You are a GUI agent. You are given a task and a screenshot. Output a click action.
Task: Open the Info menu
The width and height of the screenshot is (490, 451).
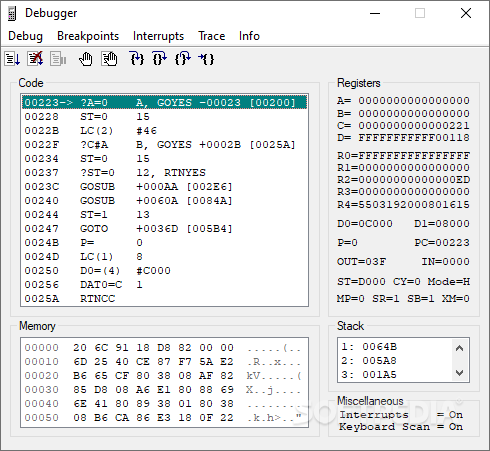click(249, 36)
